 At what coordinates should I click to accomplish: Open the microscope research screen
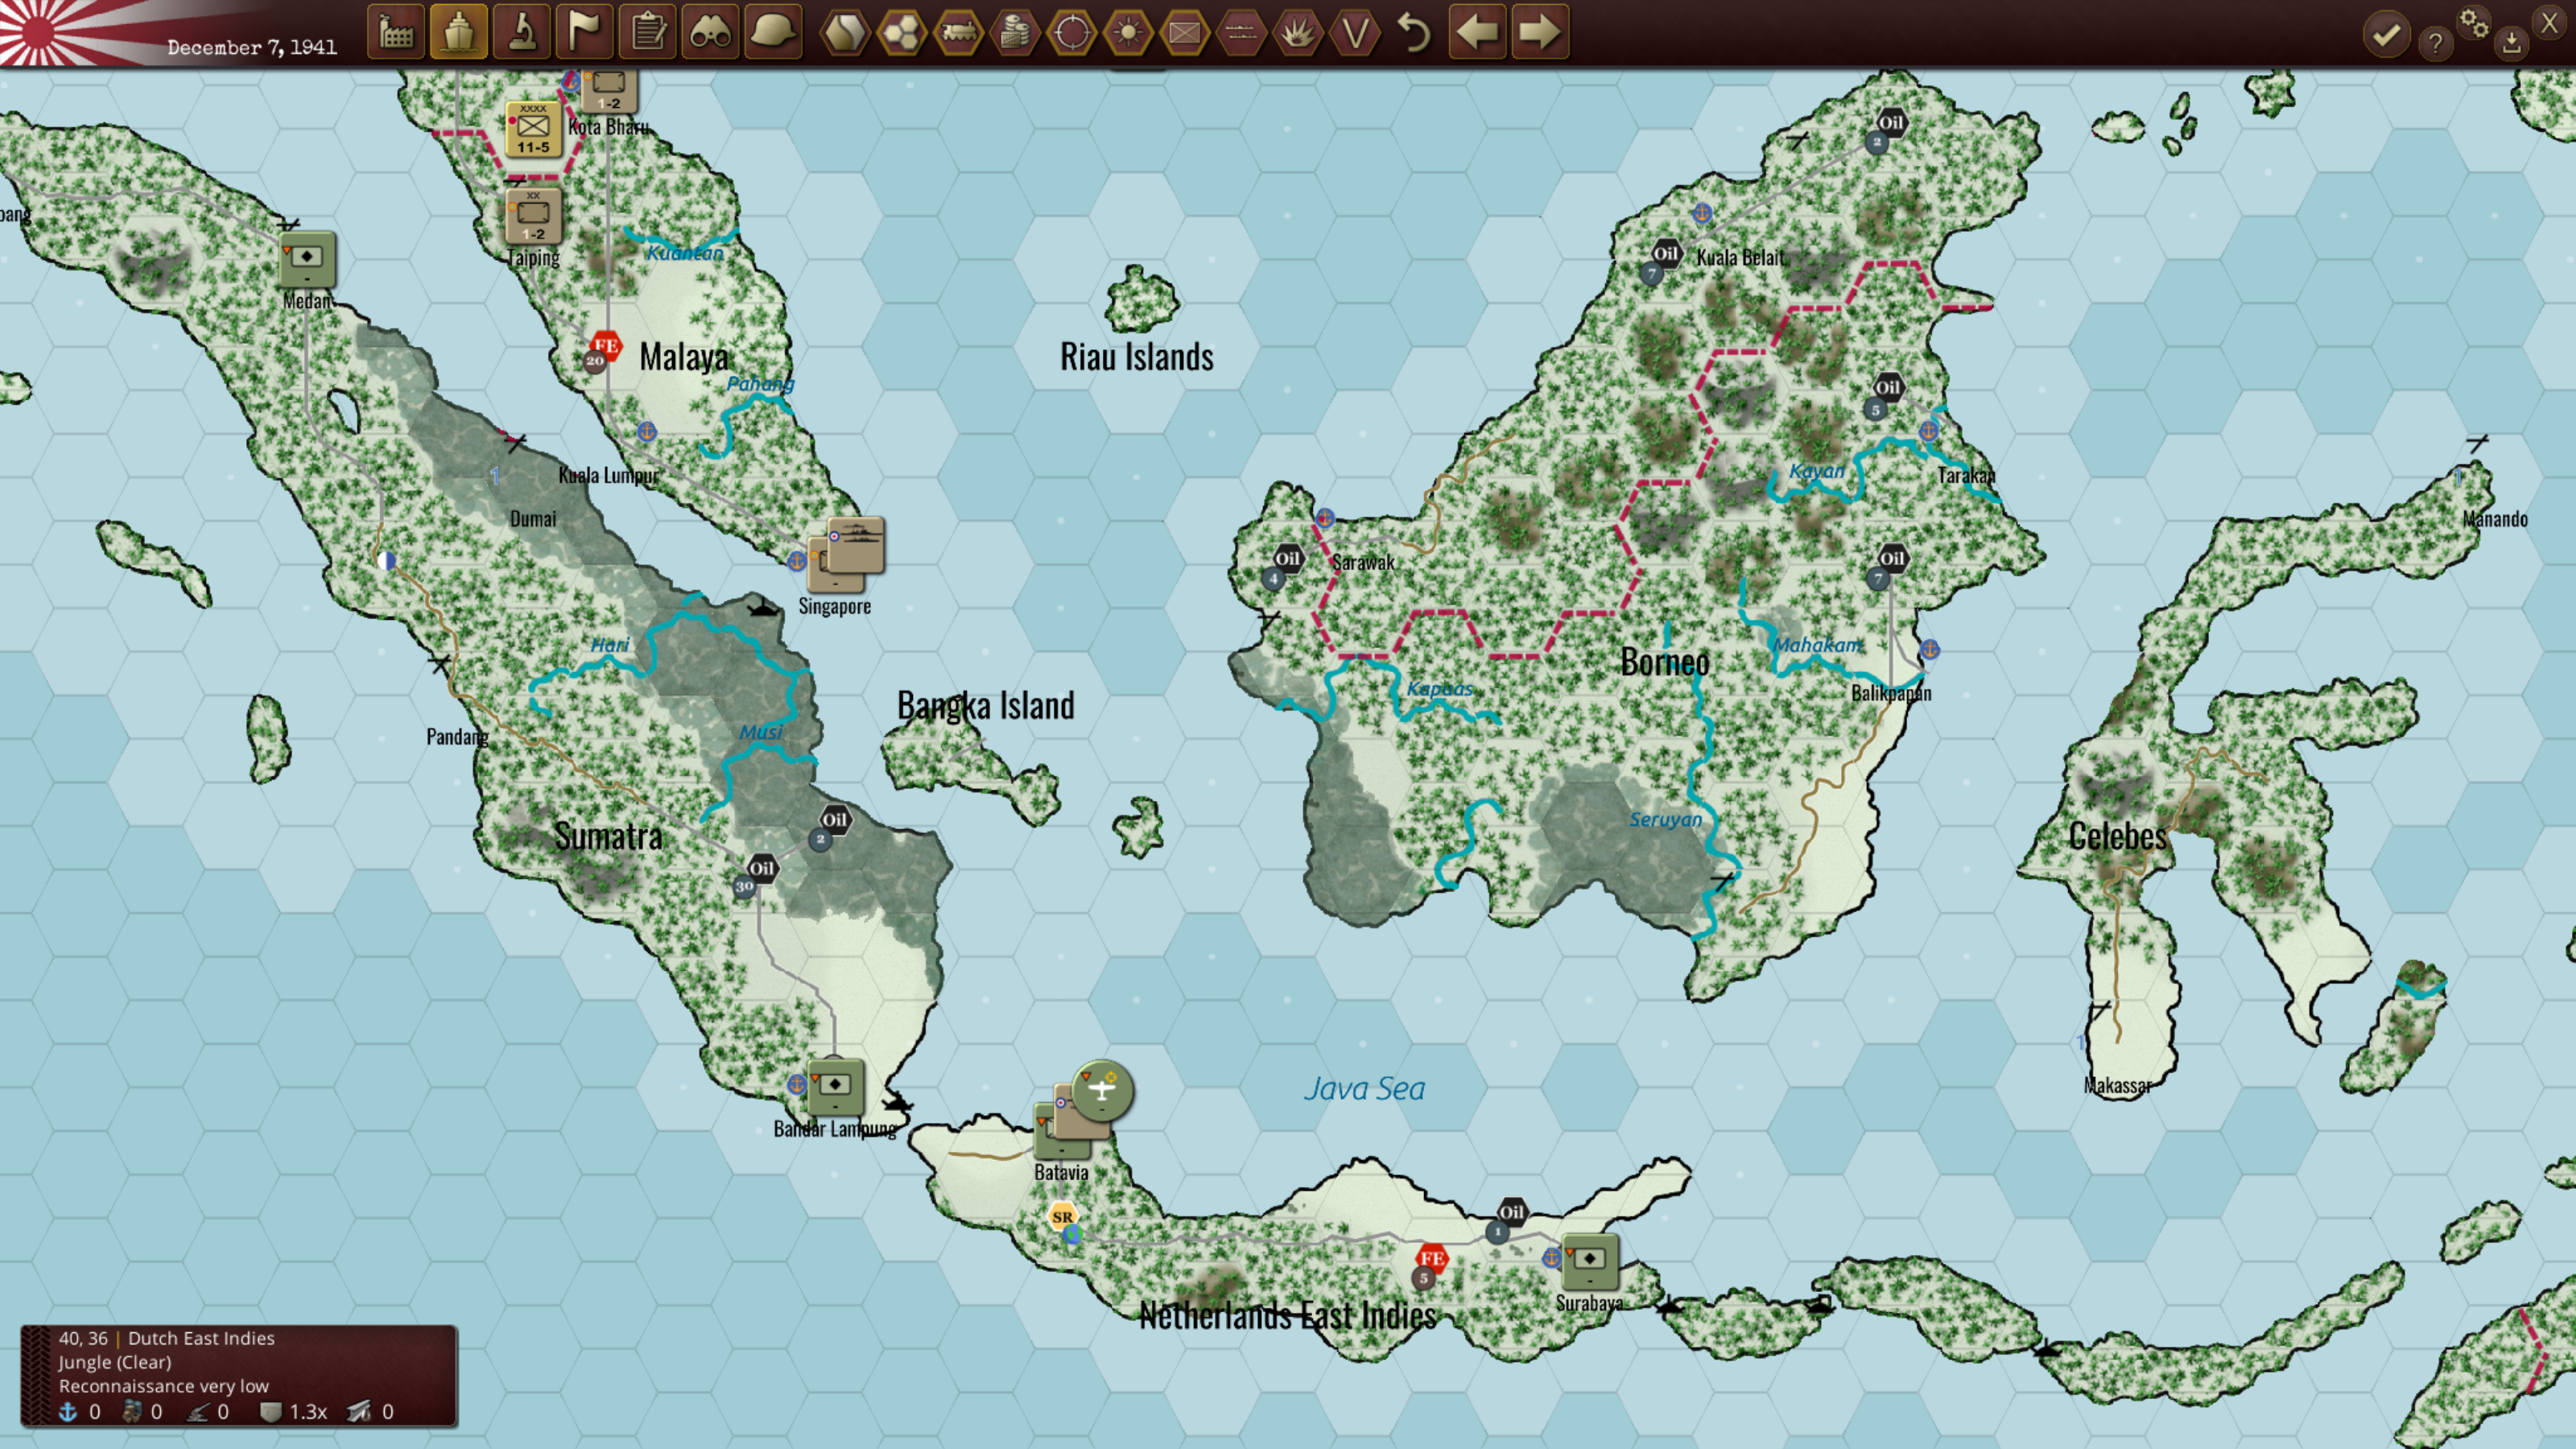coord(522,32)
